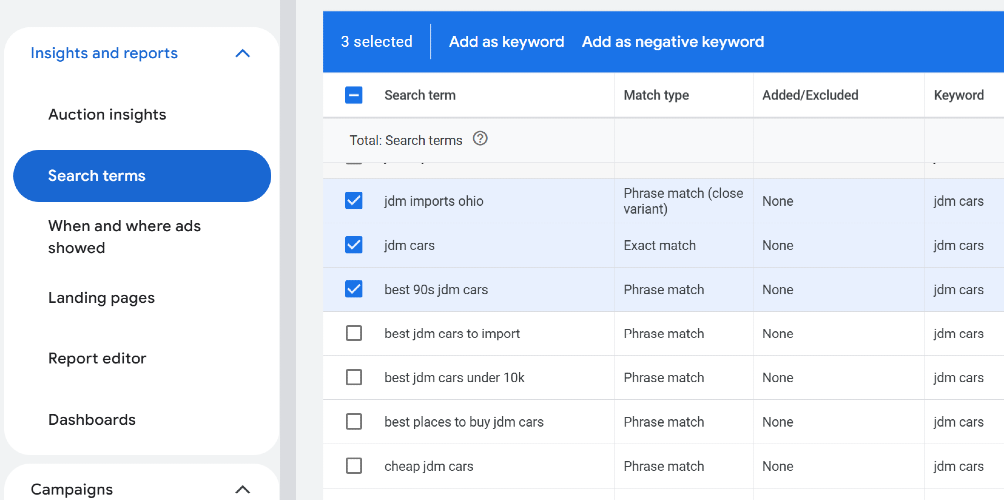1004x500 pixels.
Task: Sort by the Search term column header
Action: coord(420,95)
